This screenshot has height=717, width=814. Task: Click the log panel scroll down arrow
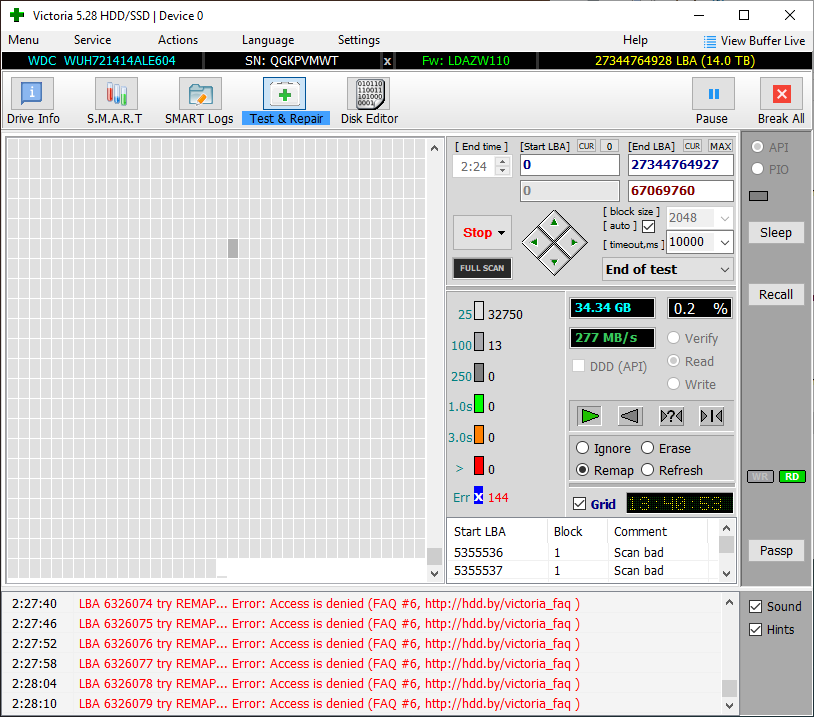[729, 705]
